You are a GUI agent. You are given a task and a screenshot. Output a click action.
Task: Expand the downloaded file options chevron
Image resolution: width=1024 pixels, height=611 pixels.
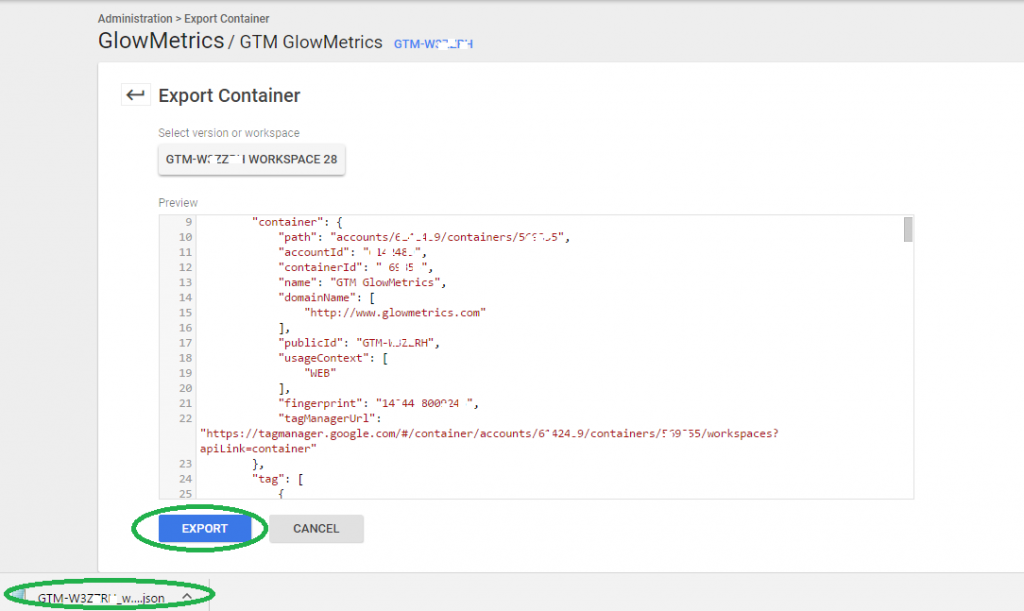coord(187,598)
